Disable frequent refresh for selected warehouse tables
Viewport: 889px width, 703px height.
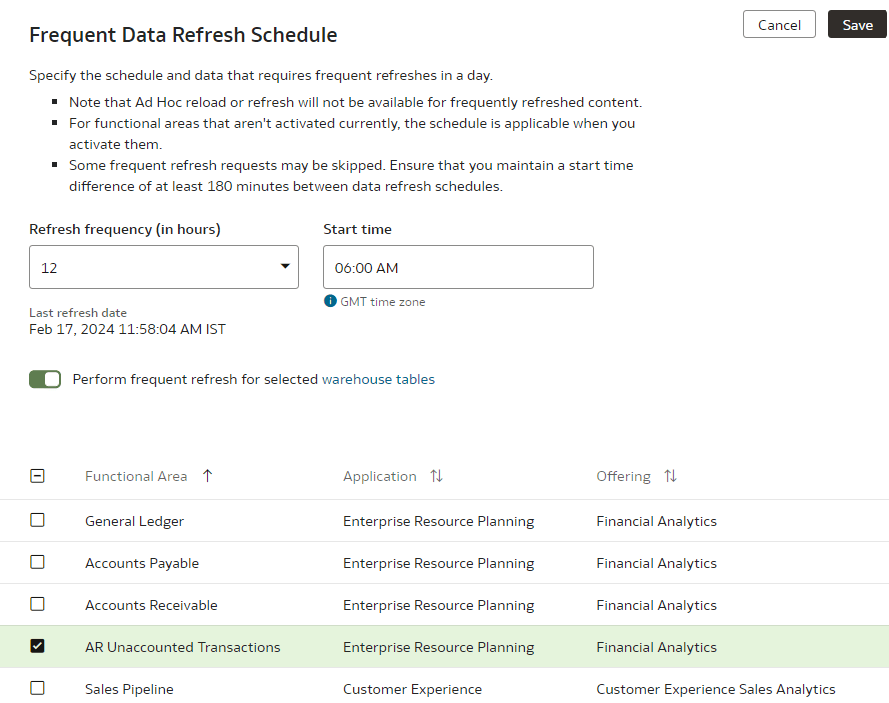(45, 379)
